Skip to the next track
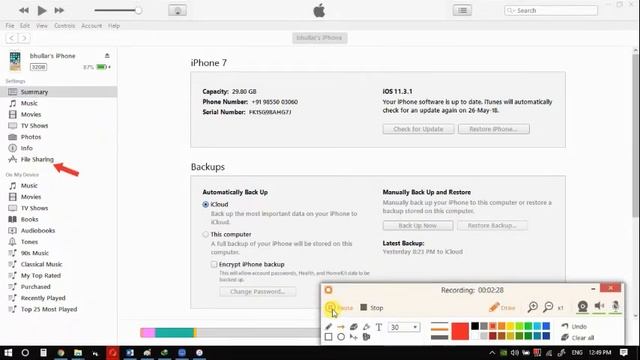 point(59,10)
